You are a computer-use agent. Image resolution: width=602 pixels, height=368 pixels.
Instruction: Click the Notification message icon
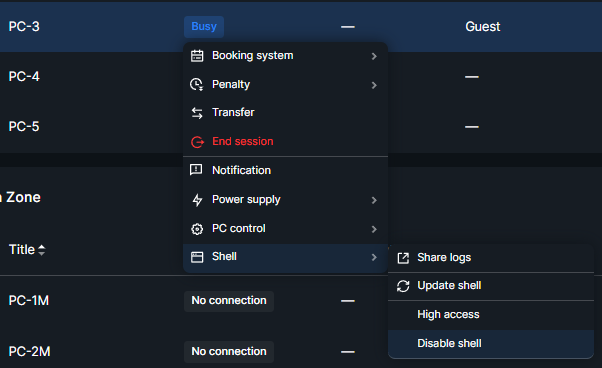(x=196, y=170)
